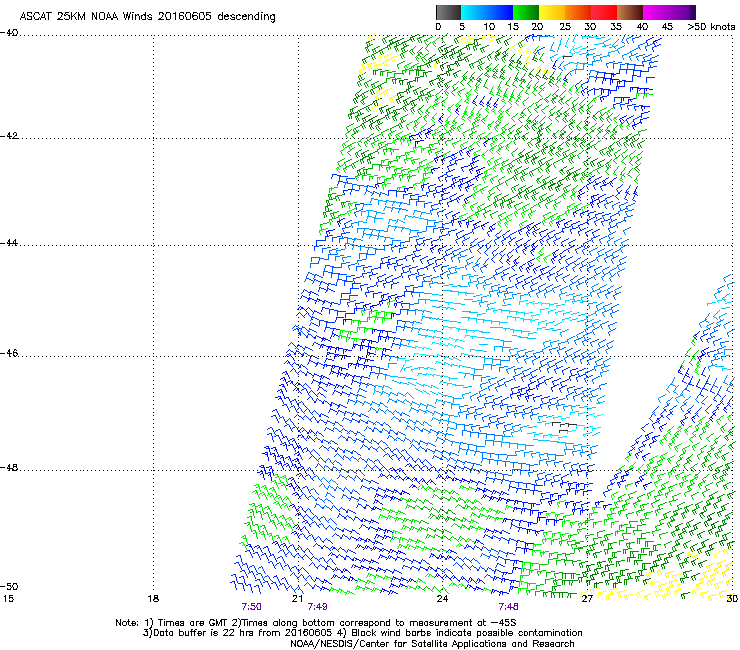
Task: Click longitude axis label '24'
Action: point(442,599)
